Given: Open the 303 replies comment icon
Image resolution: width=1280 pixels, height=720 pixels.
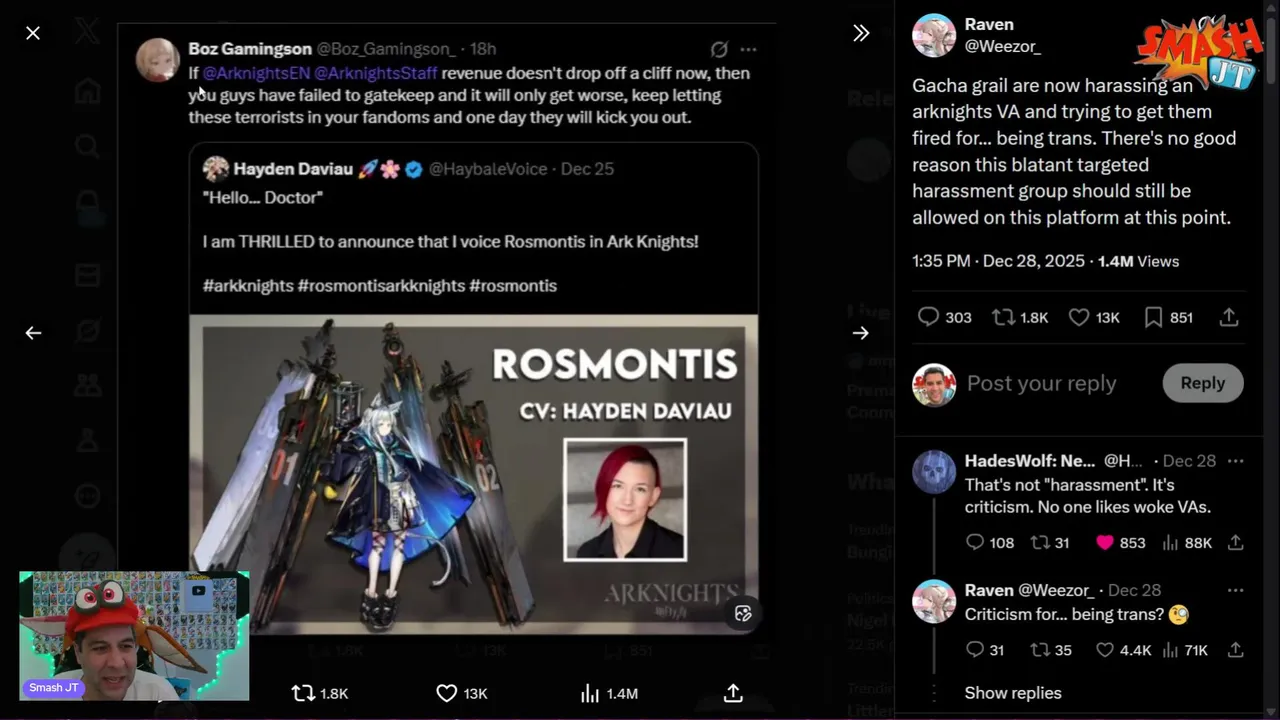Looking at the screenshot, I should (944, 317).
